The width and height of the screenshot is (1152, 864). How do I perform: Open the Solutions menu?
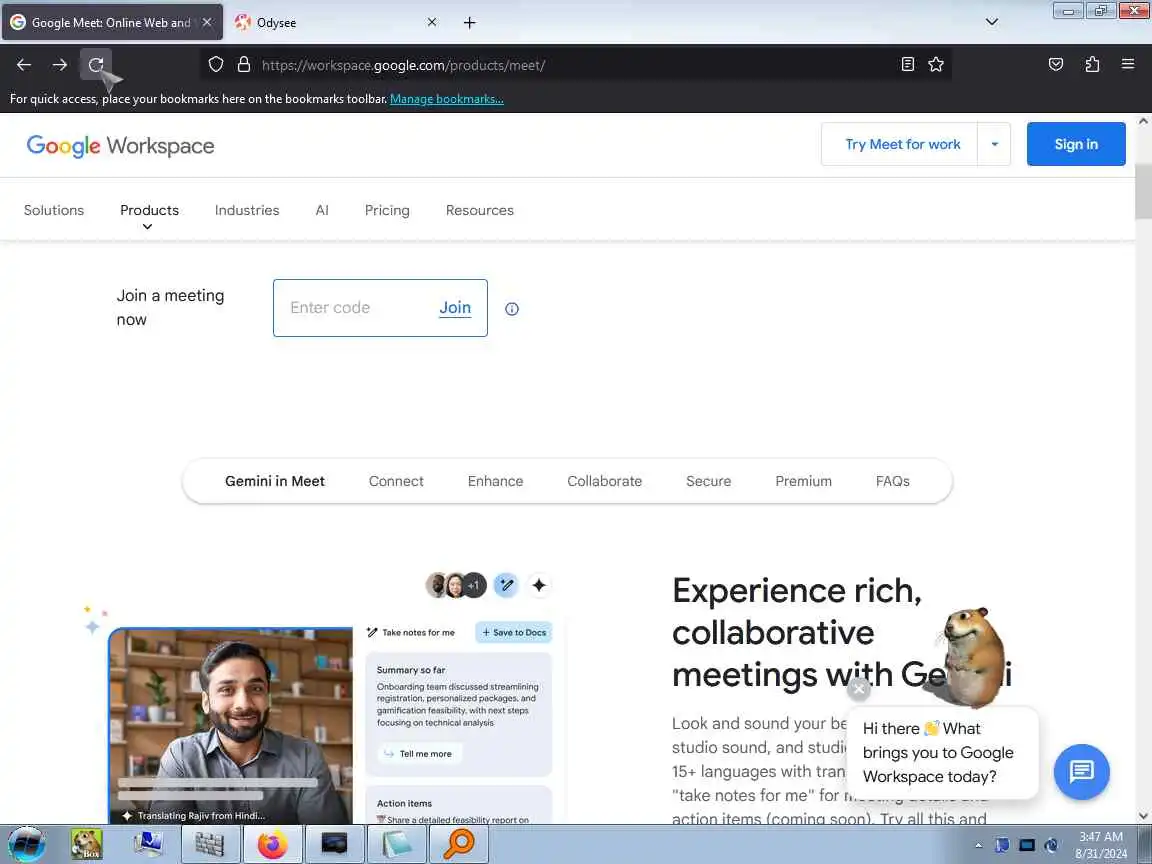pos(54,210)
